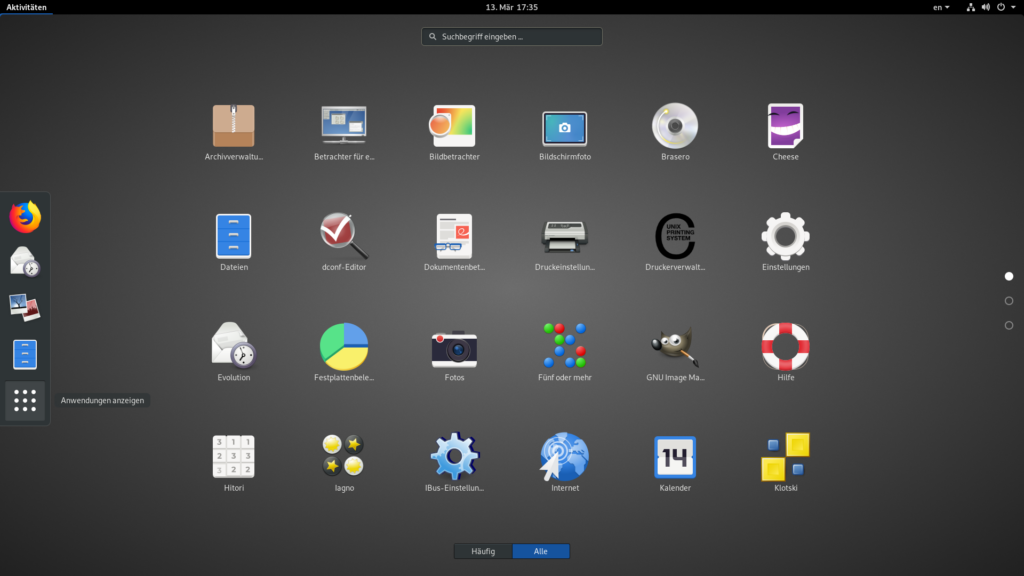
Task: Open the Dokumentenbetrachter document viewer
Action: [454, 242]
